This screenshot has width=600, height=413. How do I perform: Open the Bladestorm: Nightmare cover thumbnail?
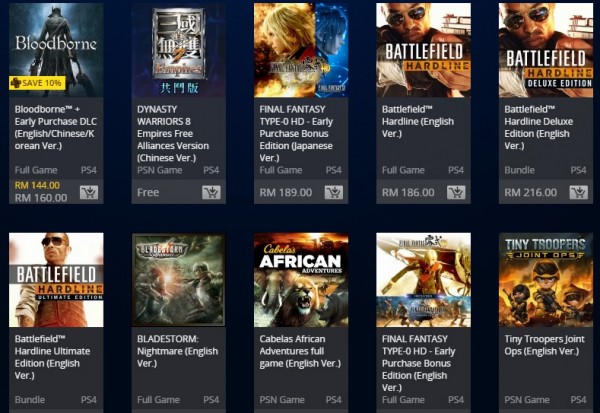tap(179, 279)
